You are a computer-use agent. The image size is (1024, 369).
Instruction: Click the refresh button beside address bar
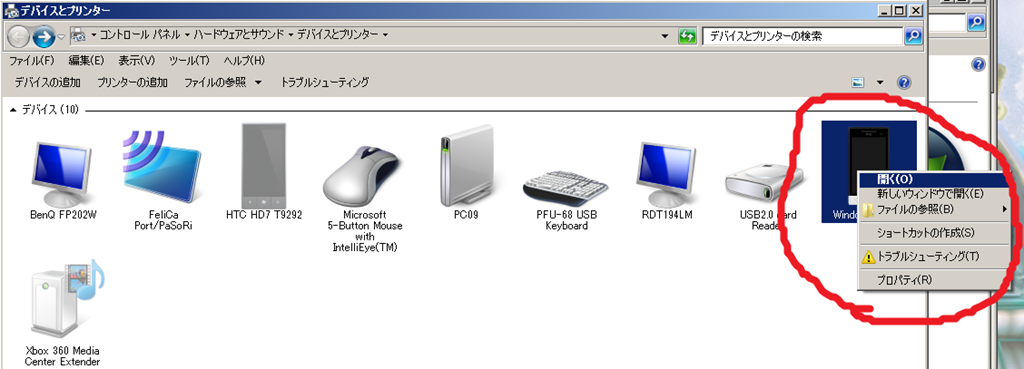pyautogui.click(x=686, y=36)
